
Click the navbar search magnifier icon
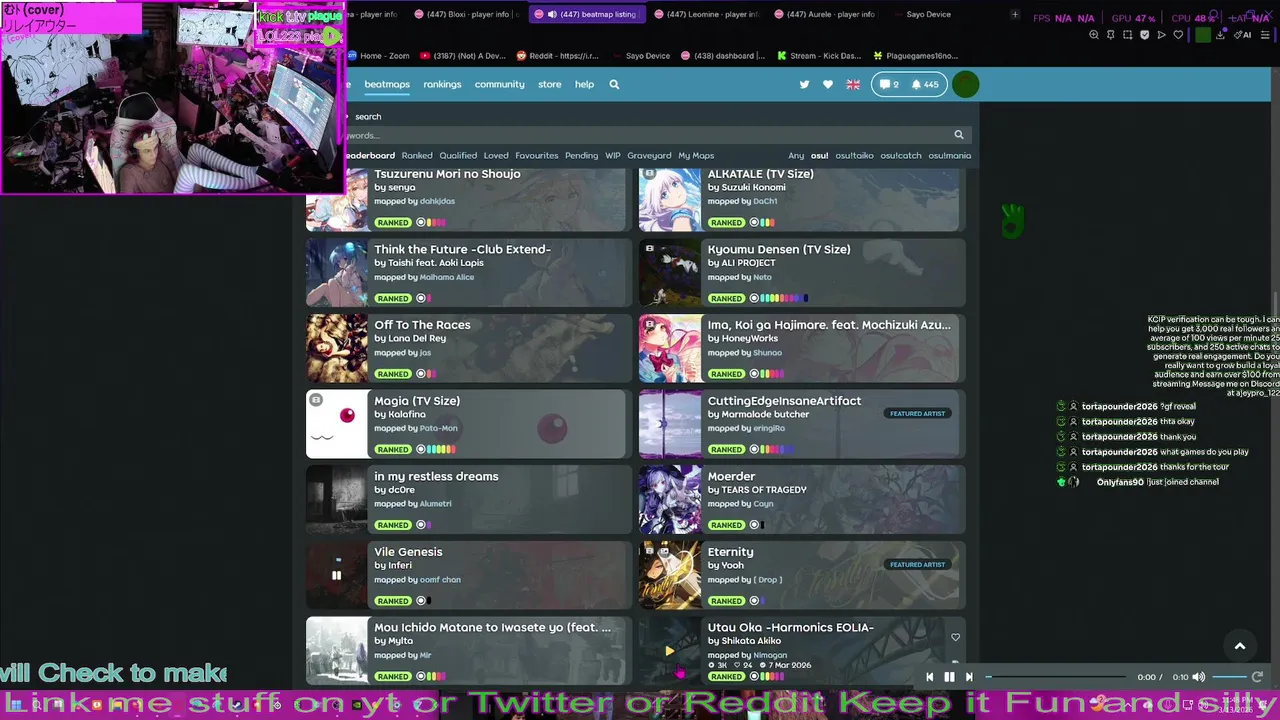point(614,85)
